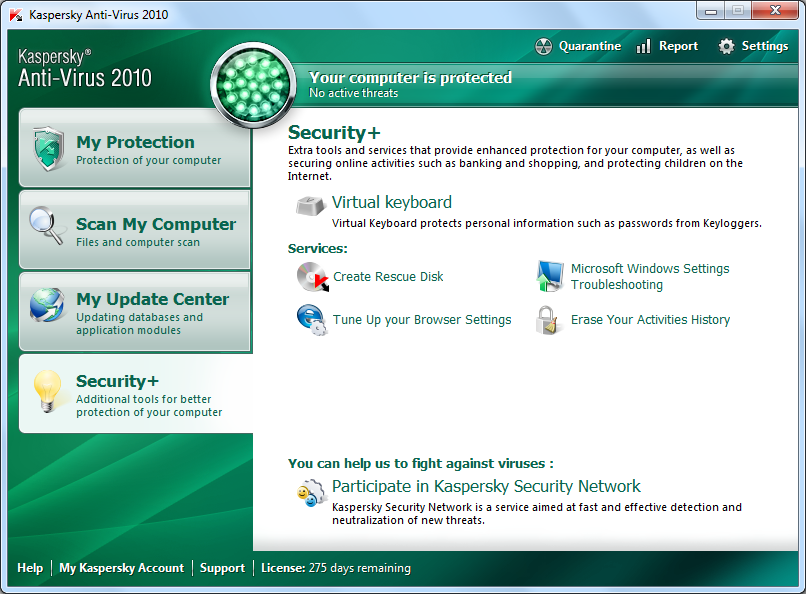Click the Settings gear icon
Screen dimensions: 806x594
[726, 46]
